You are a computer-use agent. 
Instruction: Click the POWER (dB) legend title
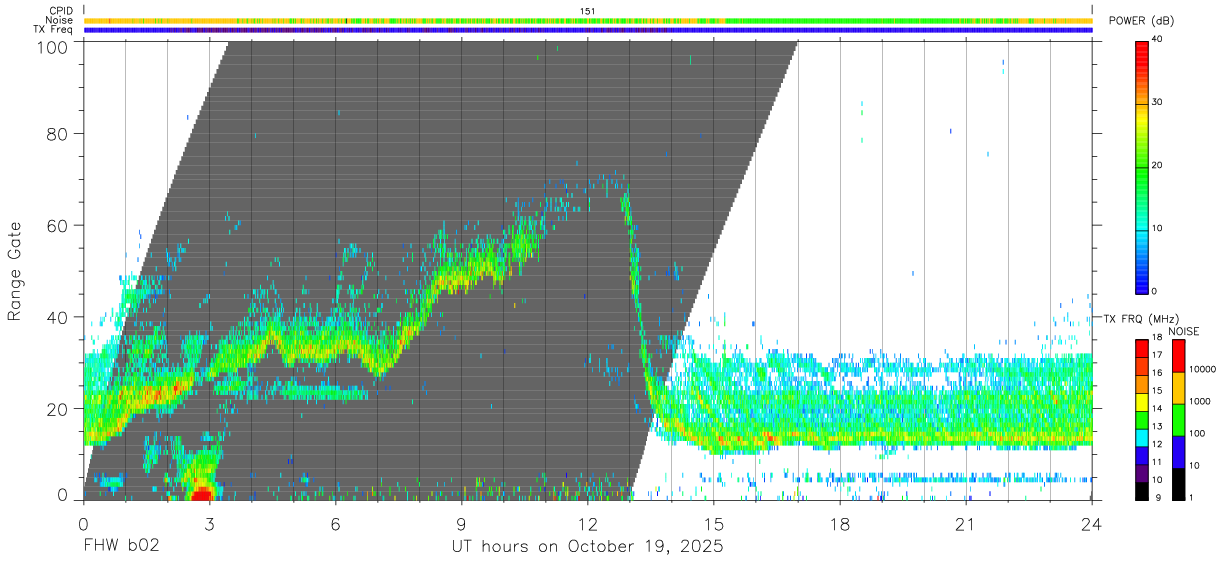pyautogui.click(x=1142, y=21)
